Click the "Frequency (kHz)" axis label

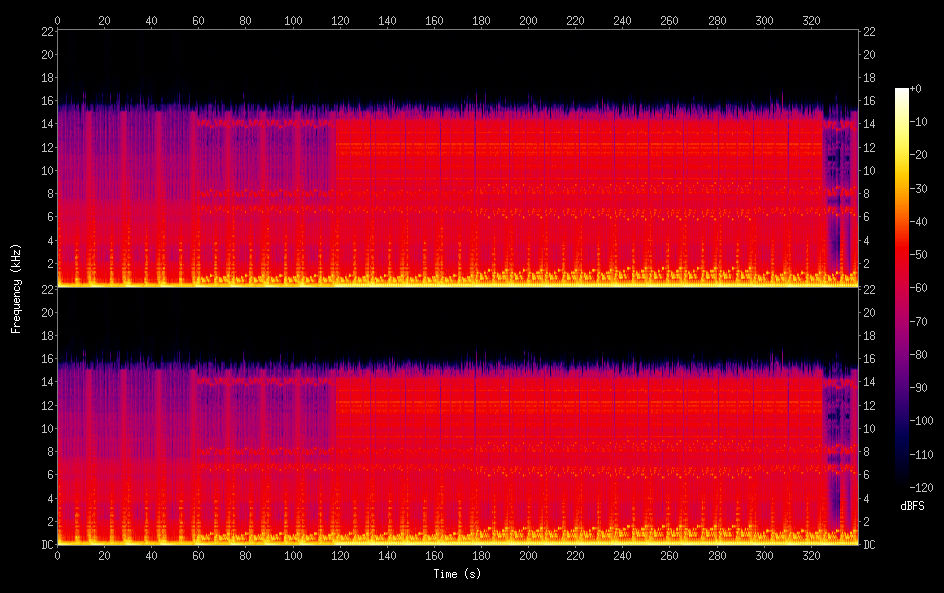pyautogui.click(x=16, y=287)
